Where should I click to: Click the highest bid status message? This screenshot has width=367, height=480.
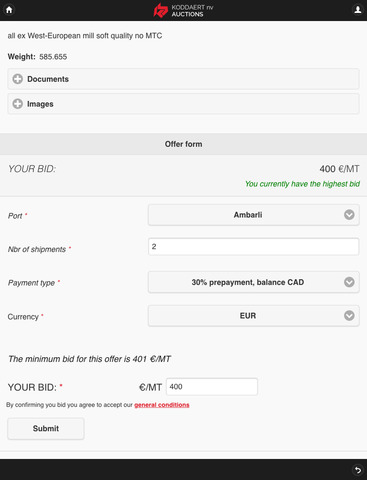302,184
